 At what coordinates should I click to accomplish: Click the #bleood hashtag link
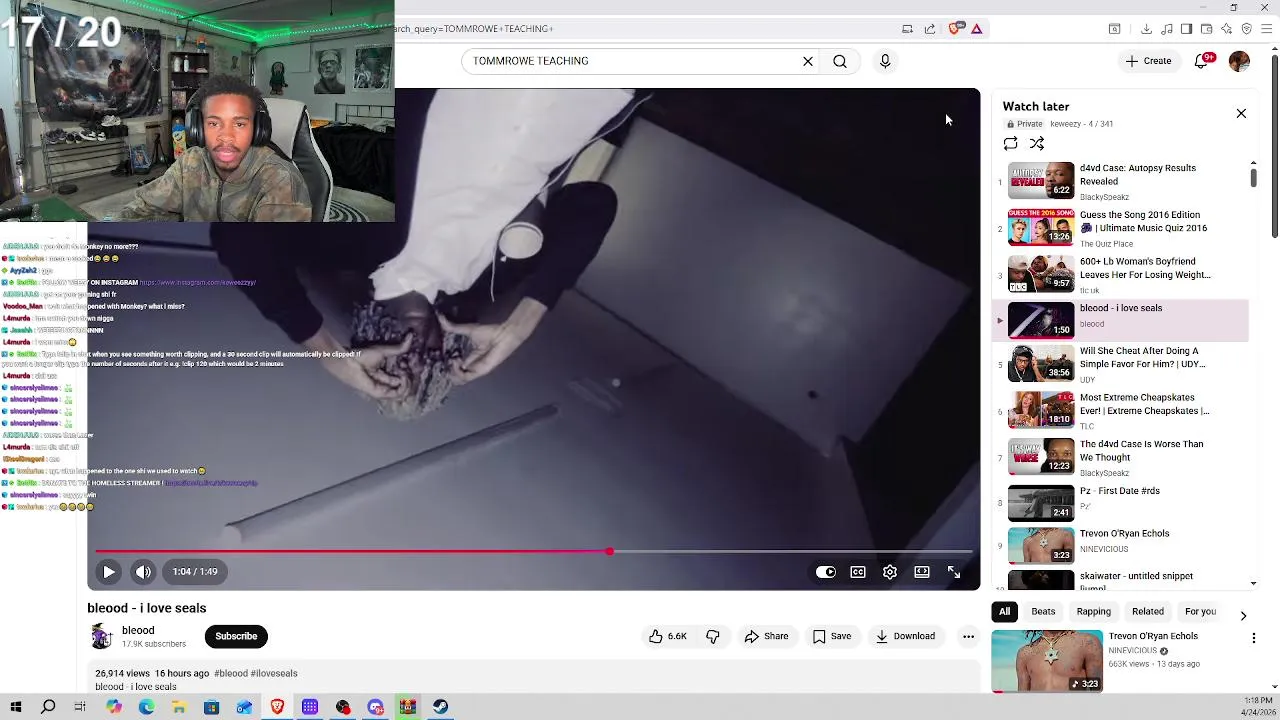click(x=231, y=674)
